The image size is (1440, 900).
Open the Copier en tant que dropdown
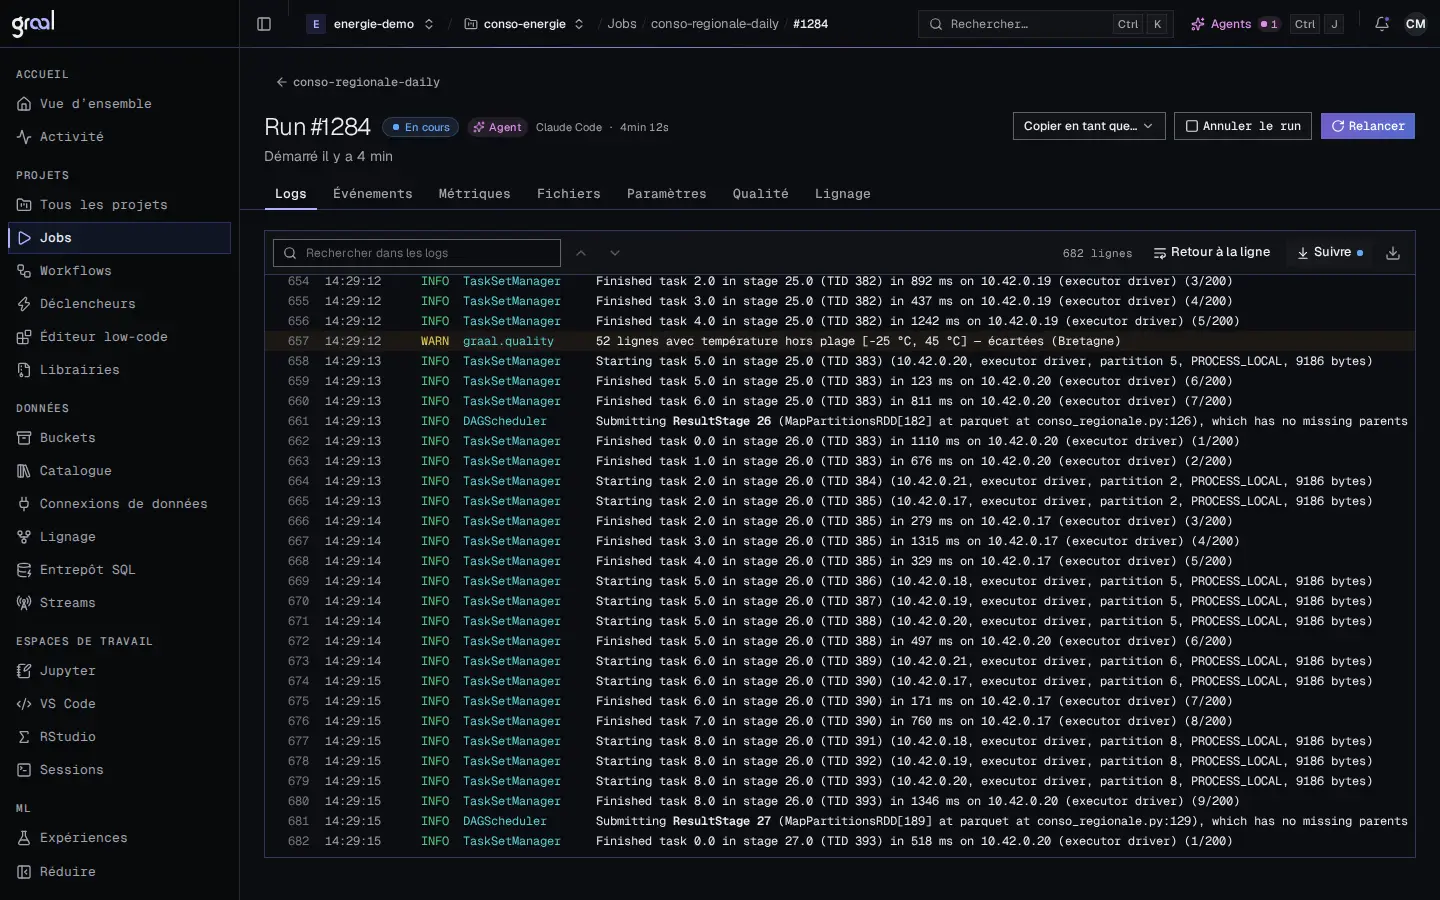click(x=1089, y=126)
